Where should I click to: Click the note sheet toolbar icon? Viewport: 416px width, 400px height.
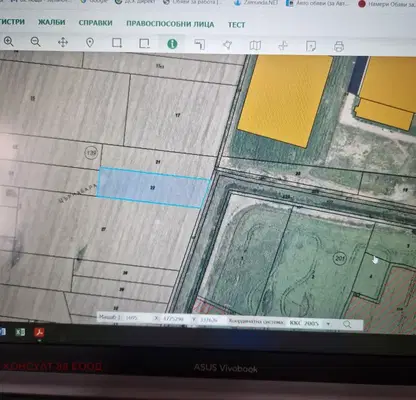pos(311,46)
